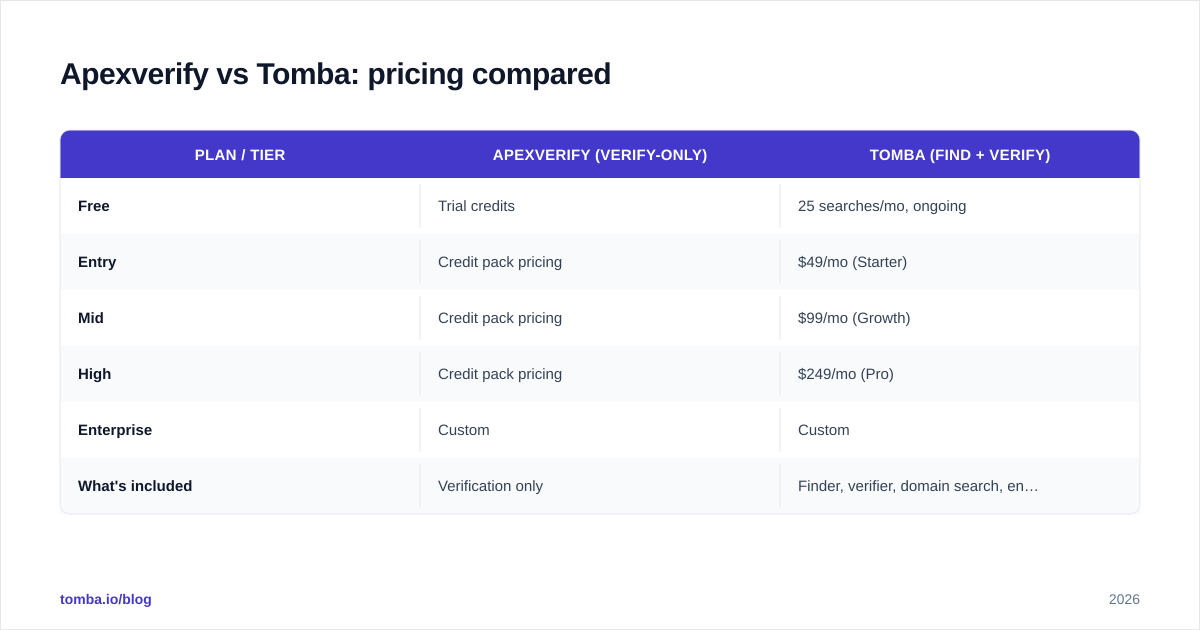The height and width of the screenshot is (630, 1200).
Task: Select the 'Enterprise' row label
Action: point(115,430)
